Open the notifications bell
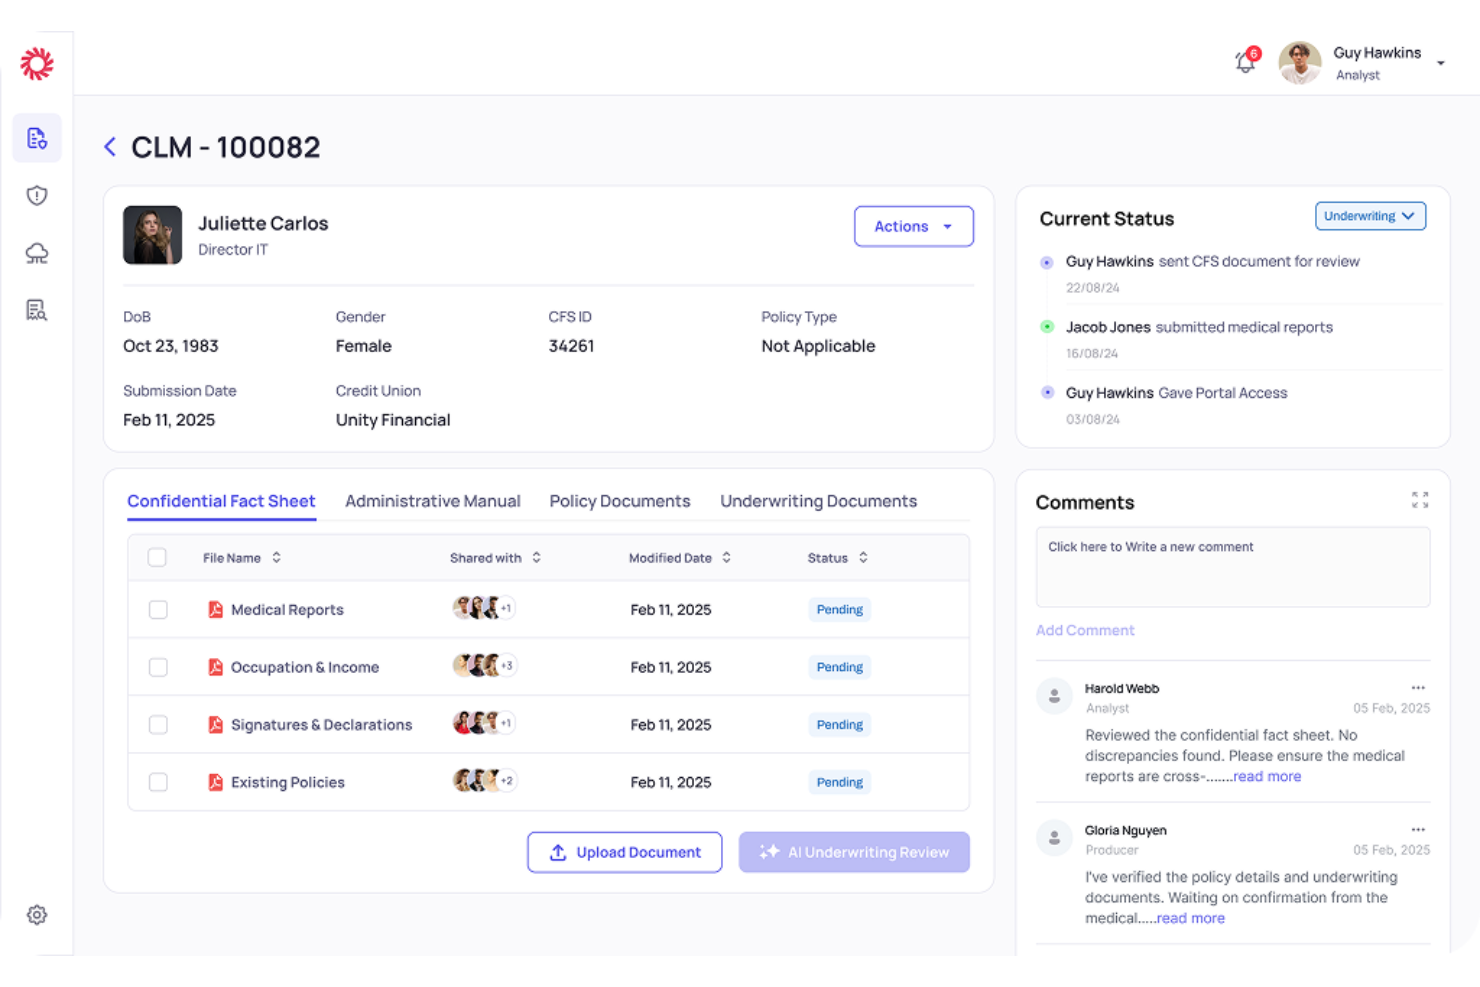The image size is (1480, 987). pyautogui.click(x=1244, y=62)
